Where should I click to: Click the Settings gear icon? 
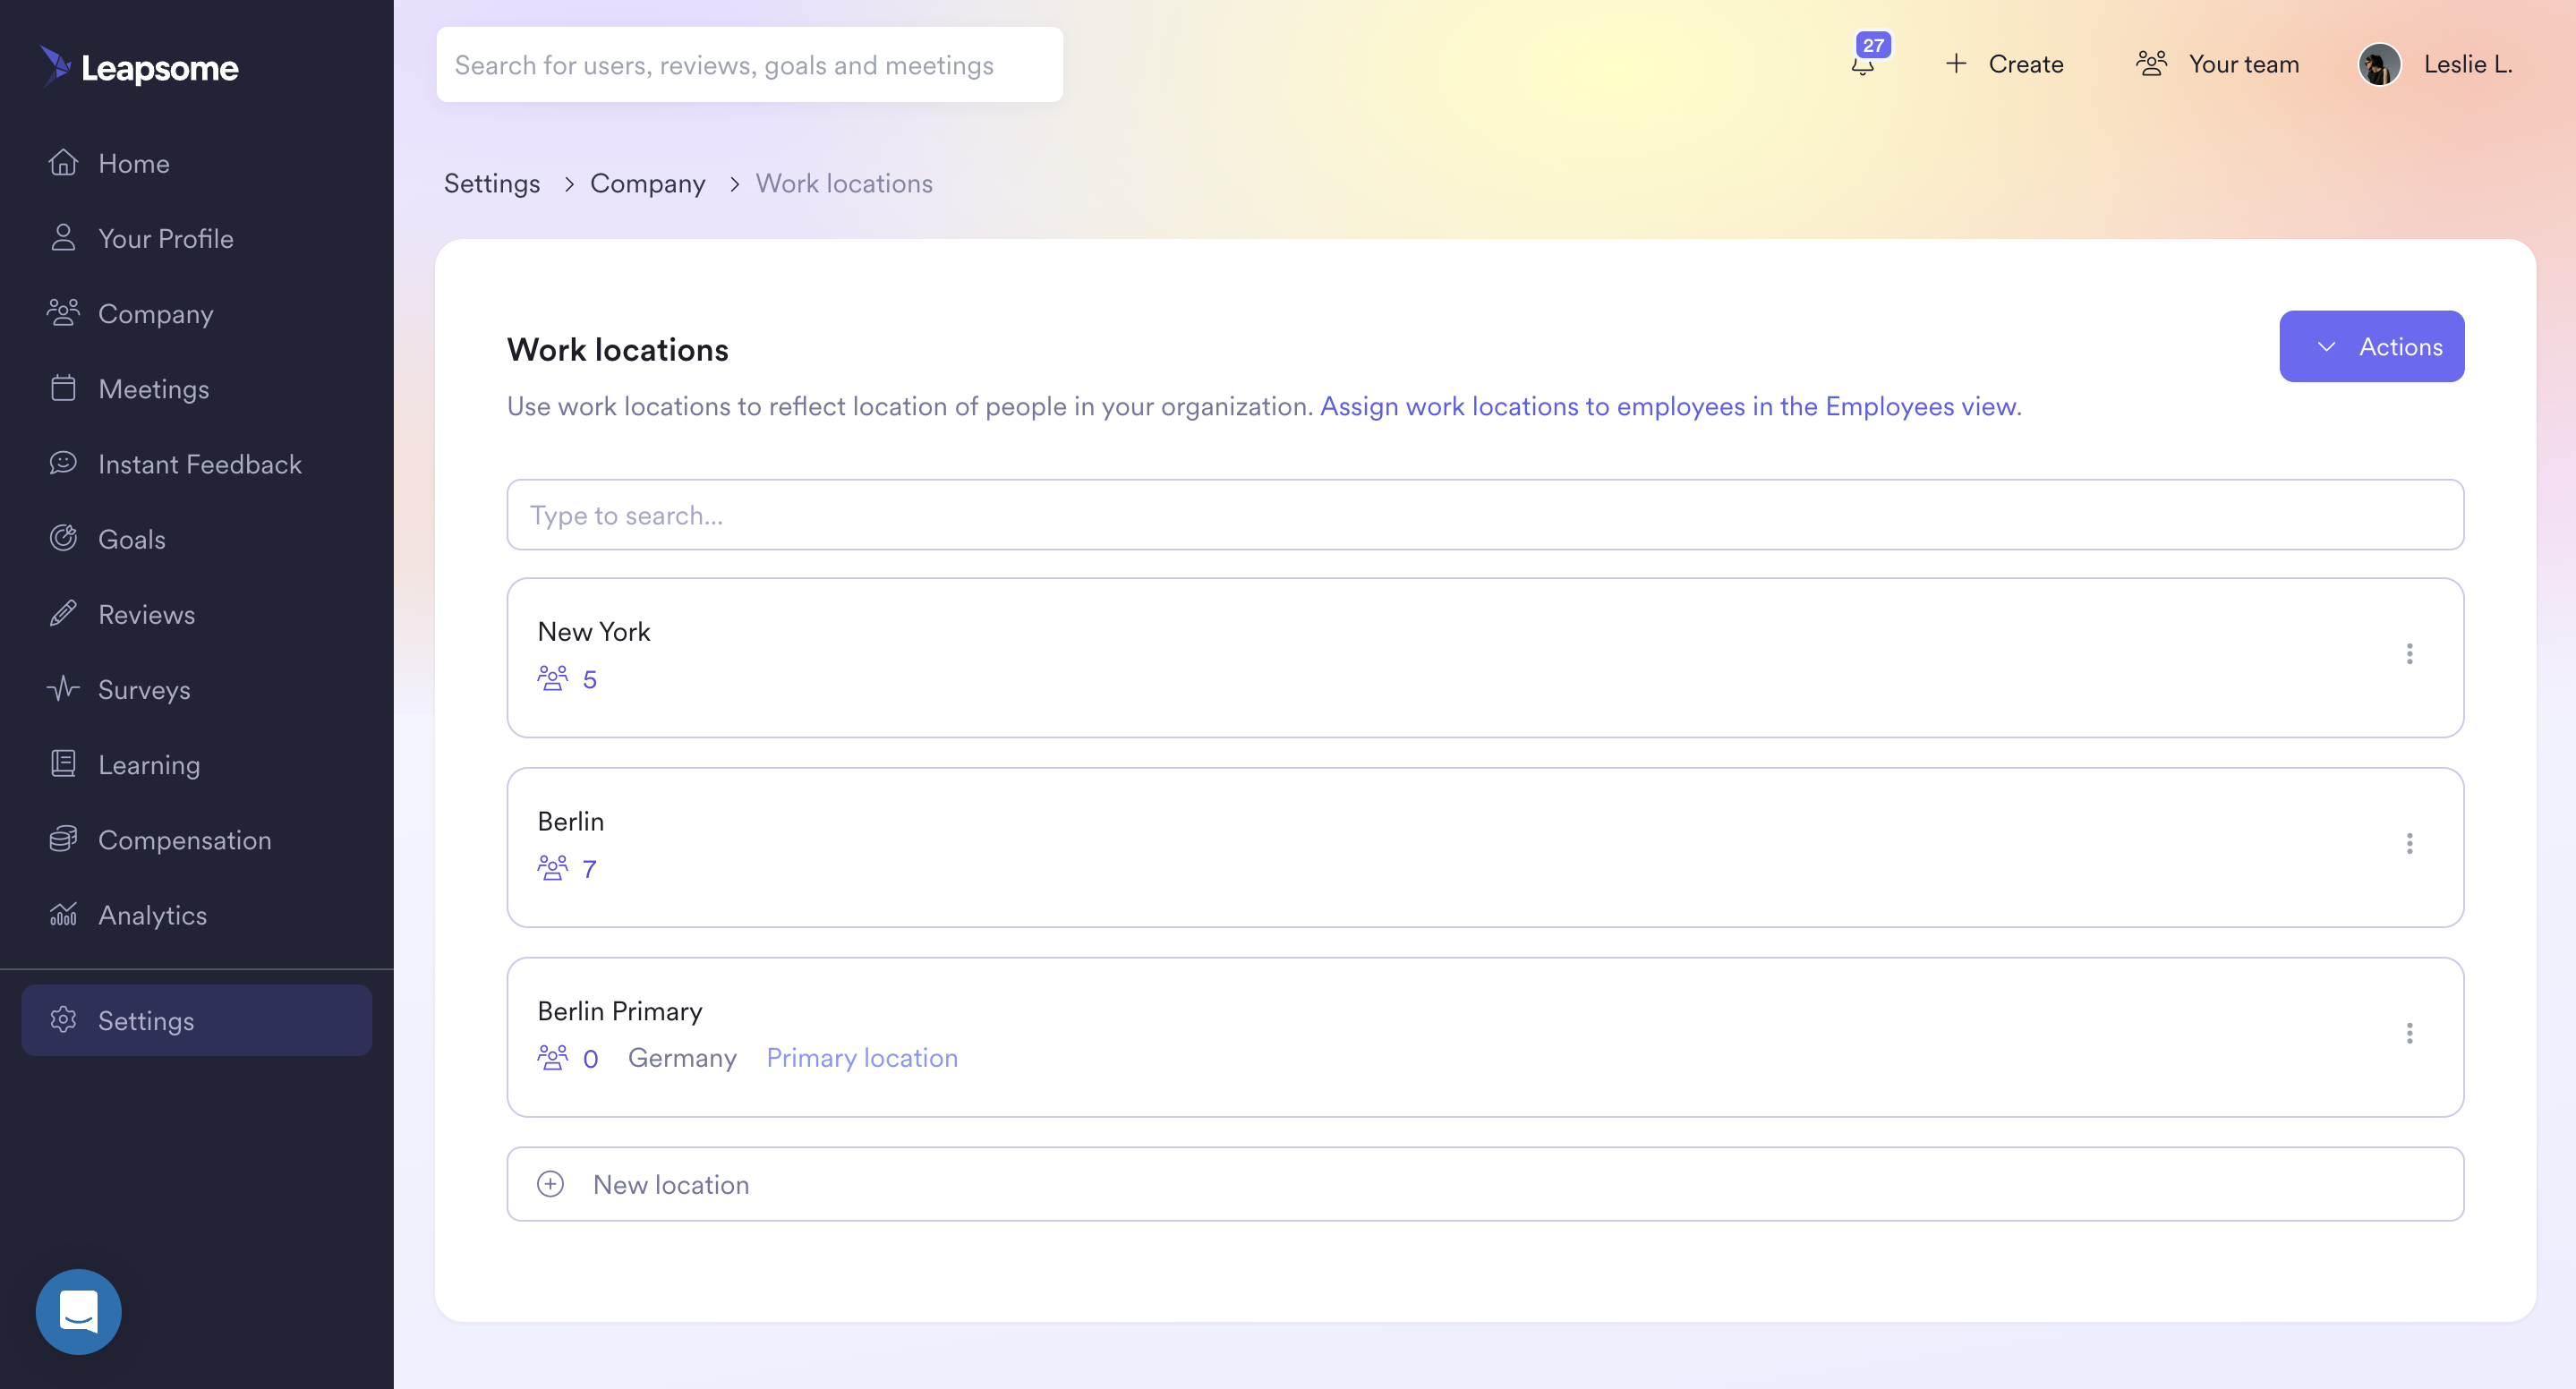[63, 1019]
